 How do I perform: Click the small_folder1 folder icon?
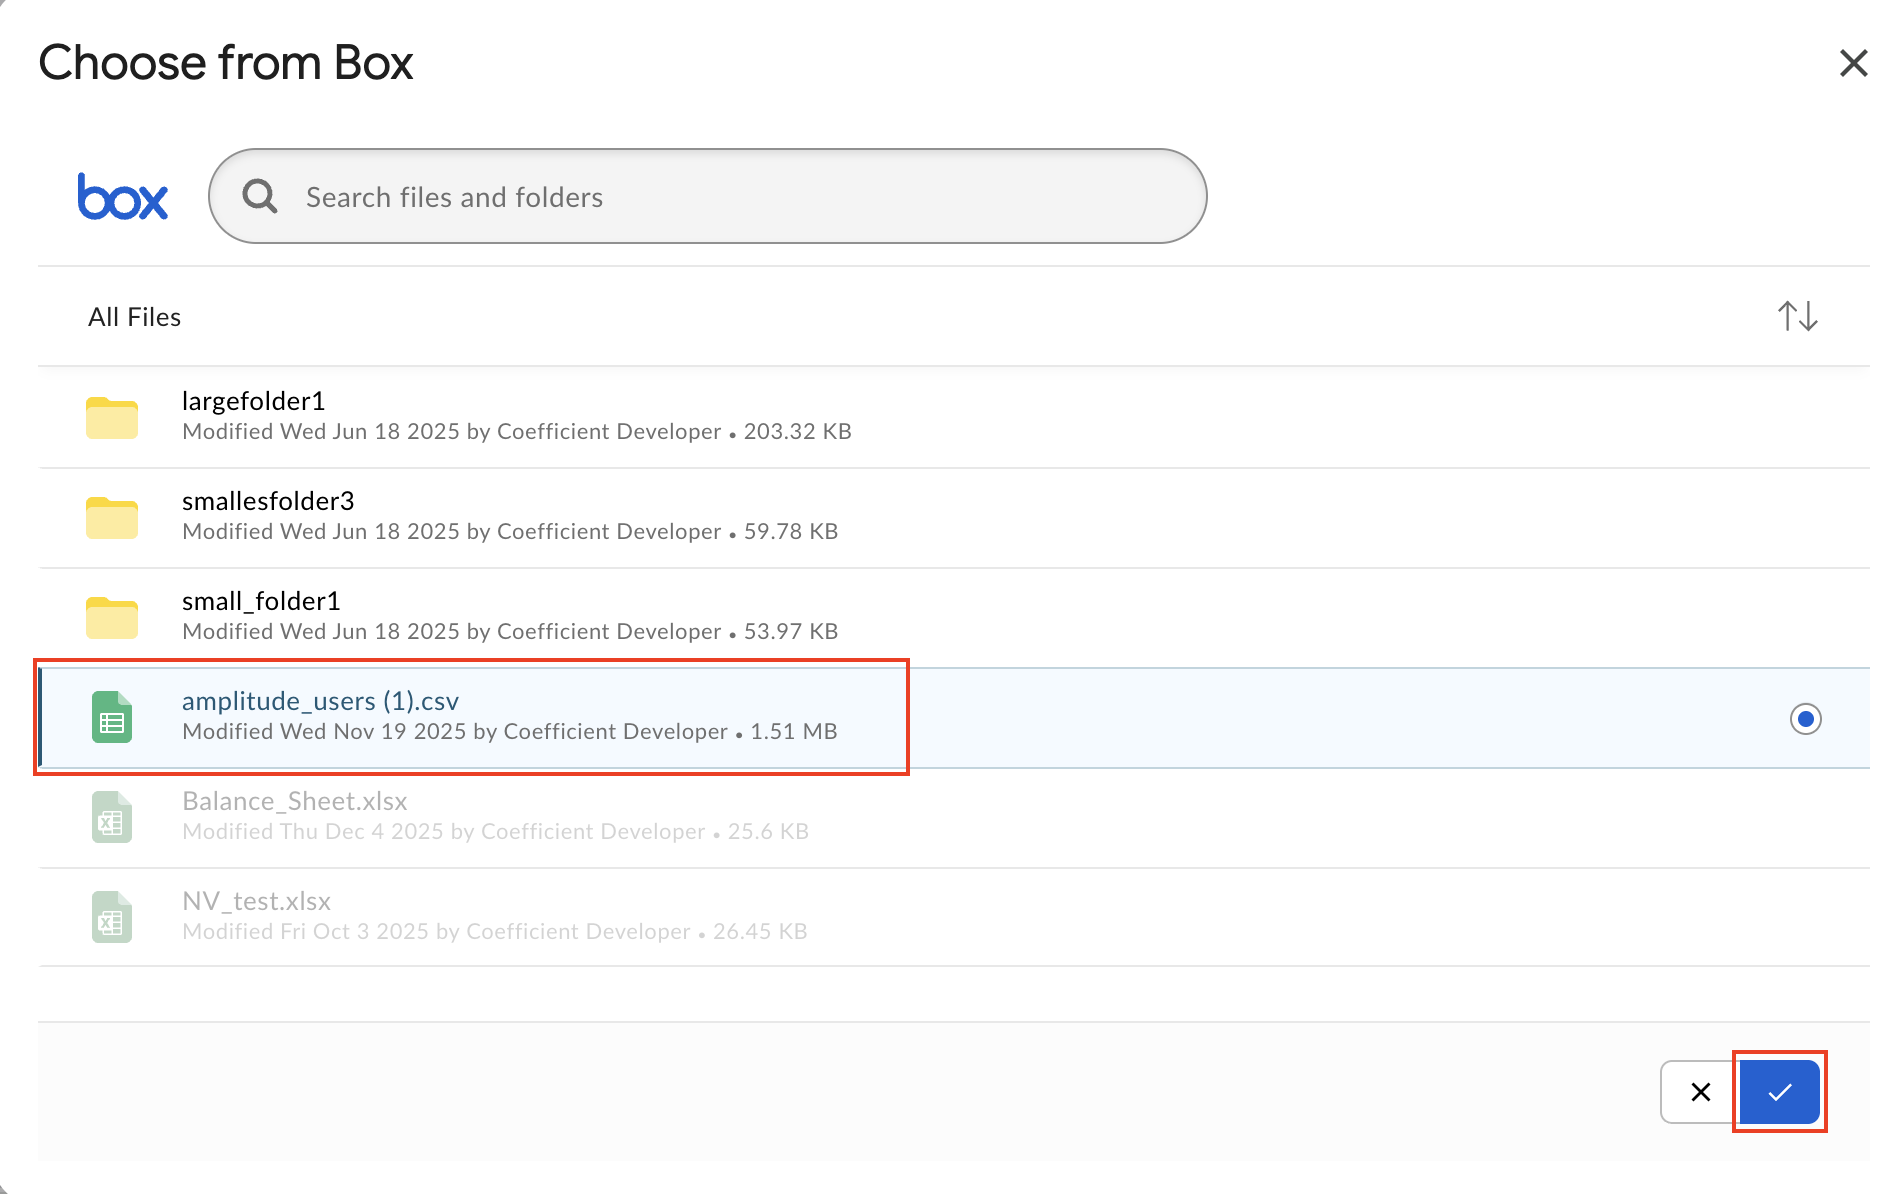[111, 618]
